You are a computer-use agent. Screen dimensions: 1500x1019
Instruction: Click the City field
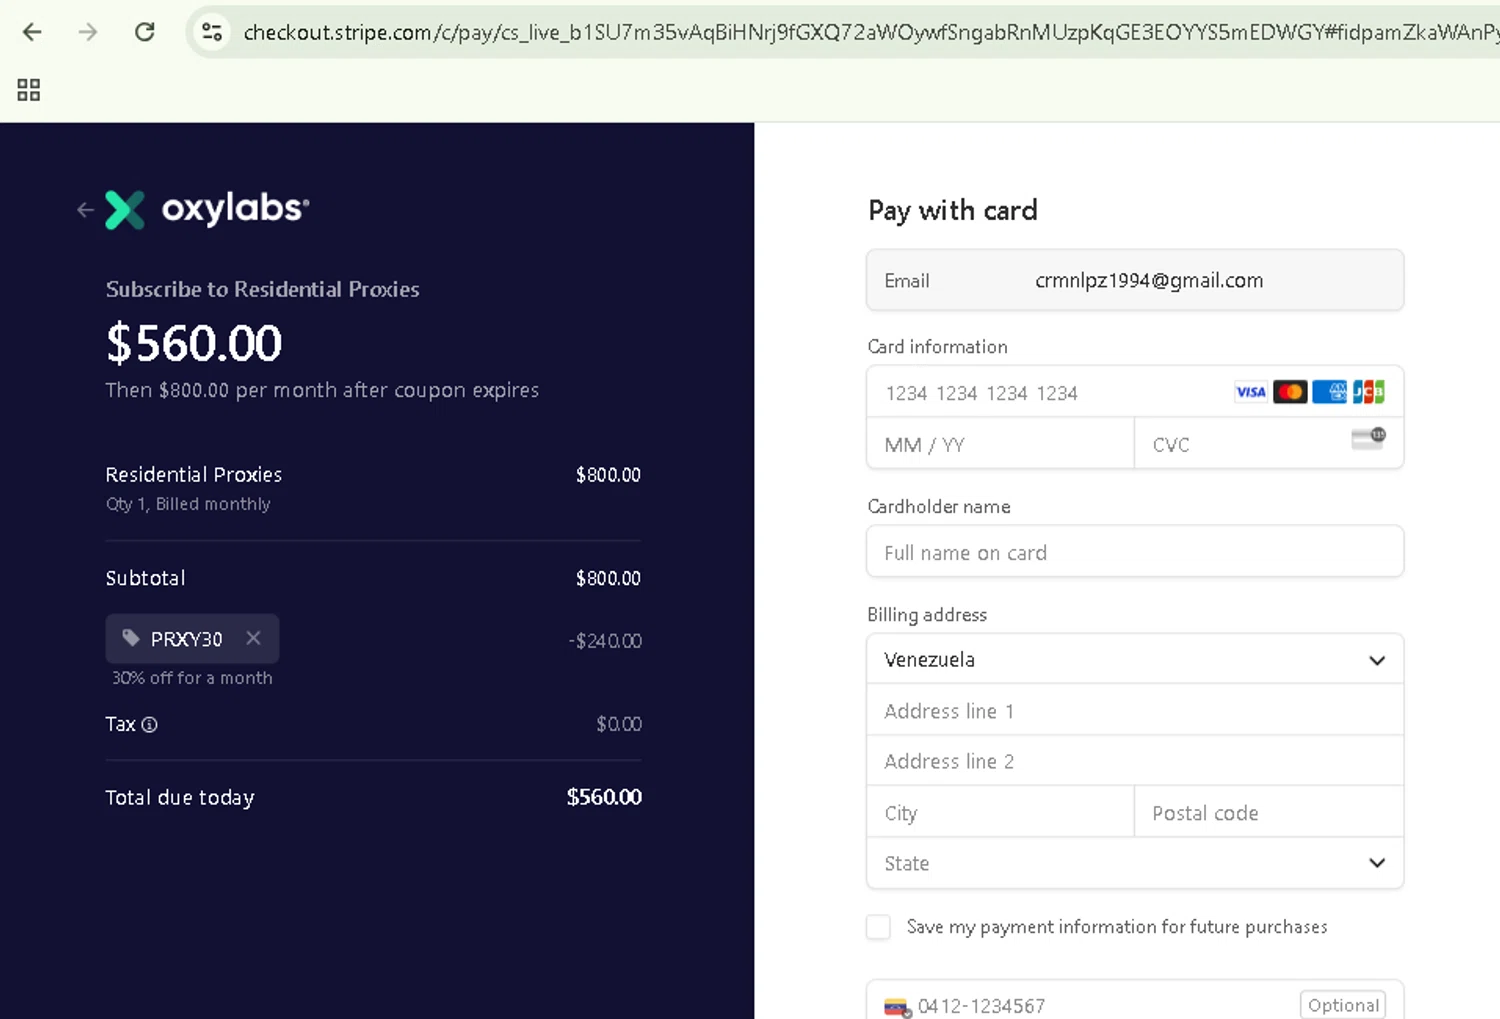pyautogui.click(x=1000, y=812)
